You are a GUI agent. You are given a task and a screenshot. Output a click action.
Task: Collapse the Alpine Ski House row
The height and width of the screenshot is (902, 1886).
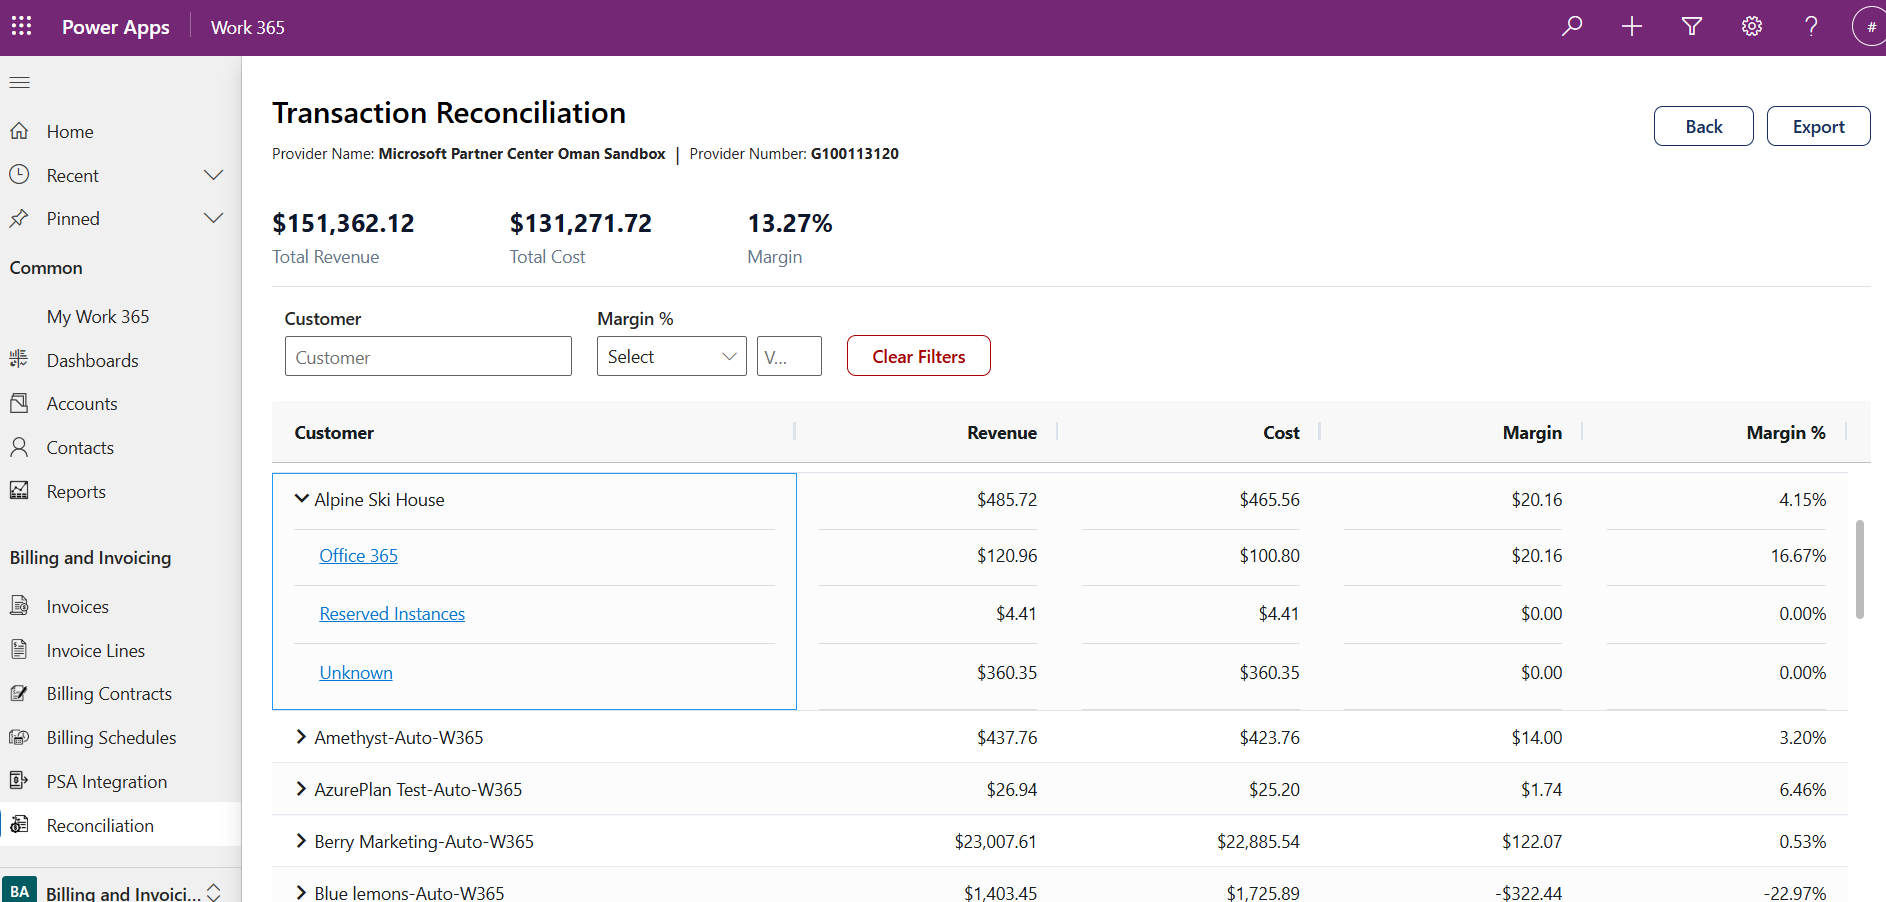coord(301,498)
